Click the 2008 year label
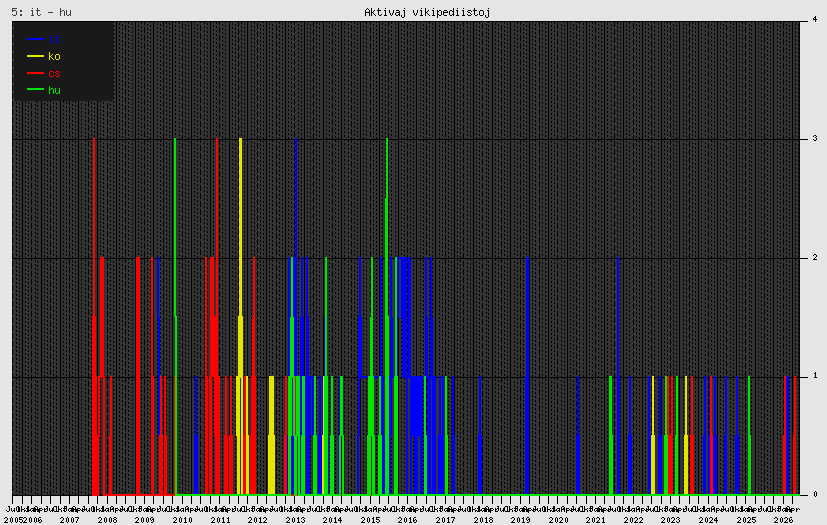Screen dimensions: 827x525 [107, 520]
